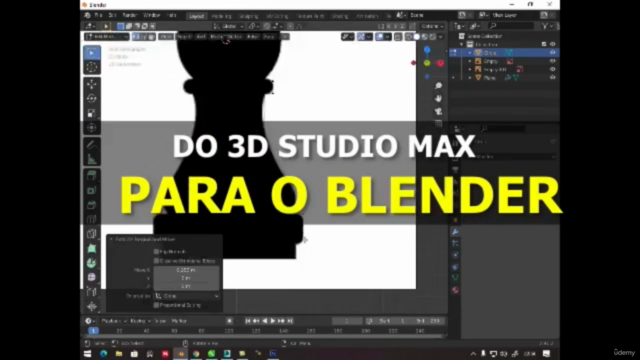
Task: Select the 3D Cursor tool
Action: coord(92,67)
